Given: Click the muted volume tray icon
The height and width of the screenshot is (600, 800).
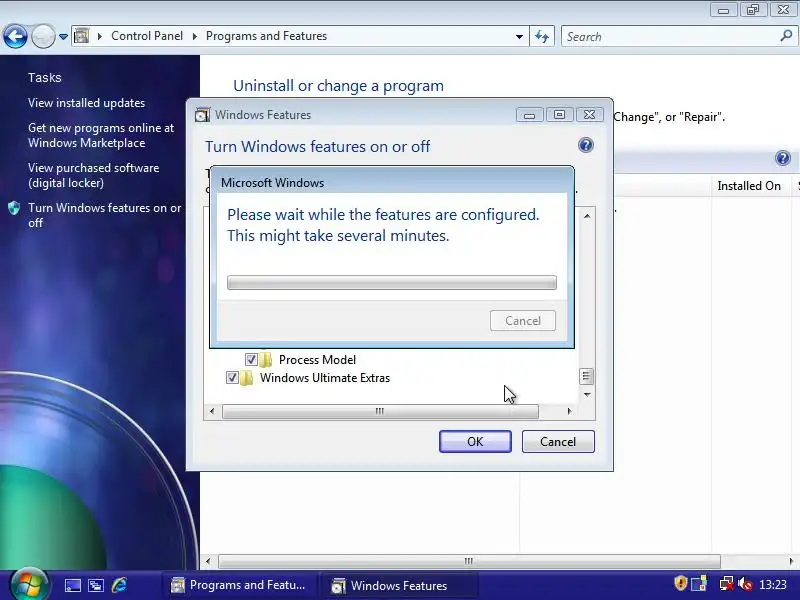Looking at the screenshot, I should pyautogui.click(x=745, y=583).
